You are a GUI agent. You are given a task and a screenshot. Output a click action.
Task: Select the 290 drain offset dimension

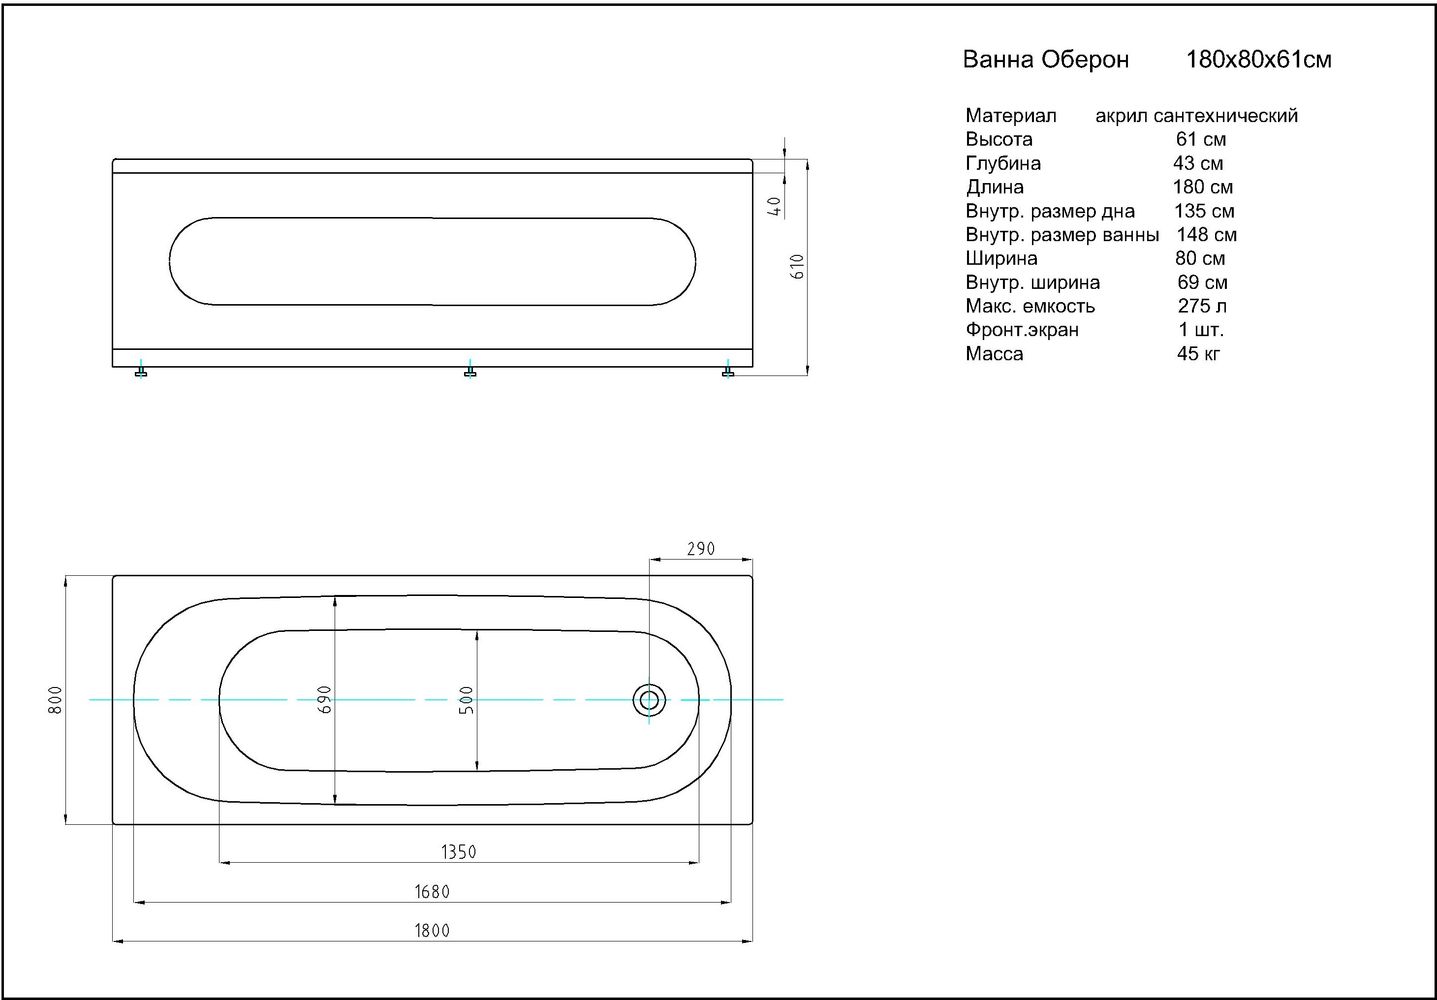pyautogui.click(x=701, y=549)
